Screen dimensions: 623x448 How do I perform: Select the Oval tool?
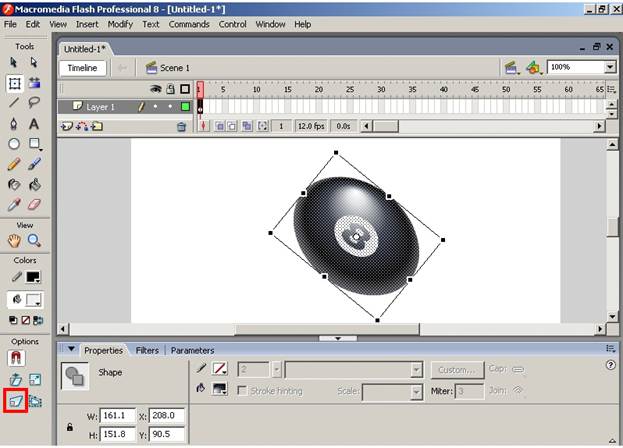point(14,144)
